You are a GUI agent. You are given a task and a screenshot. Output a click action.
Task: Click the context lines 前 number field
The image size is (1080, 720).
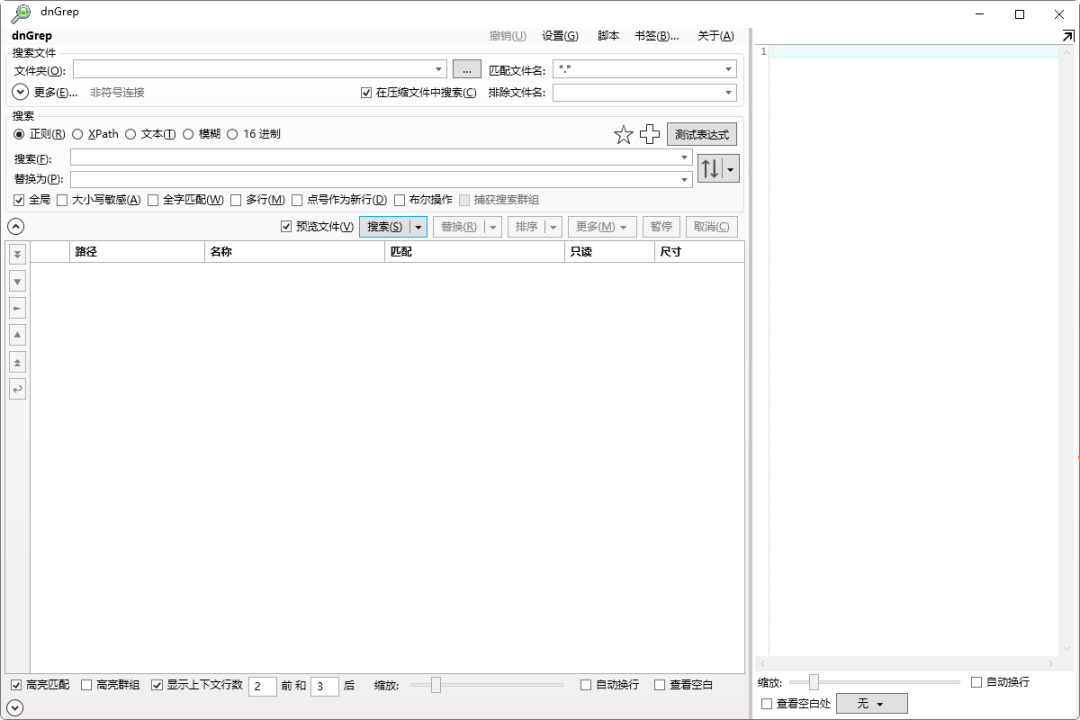point(262,686)
